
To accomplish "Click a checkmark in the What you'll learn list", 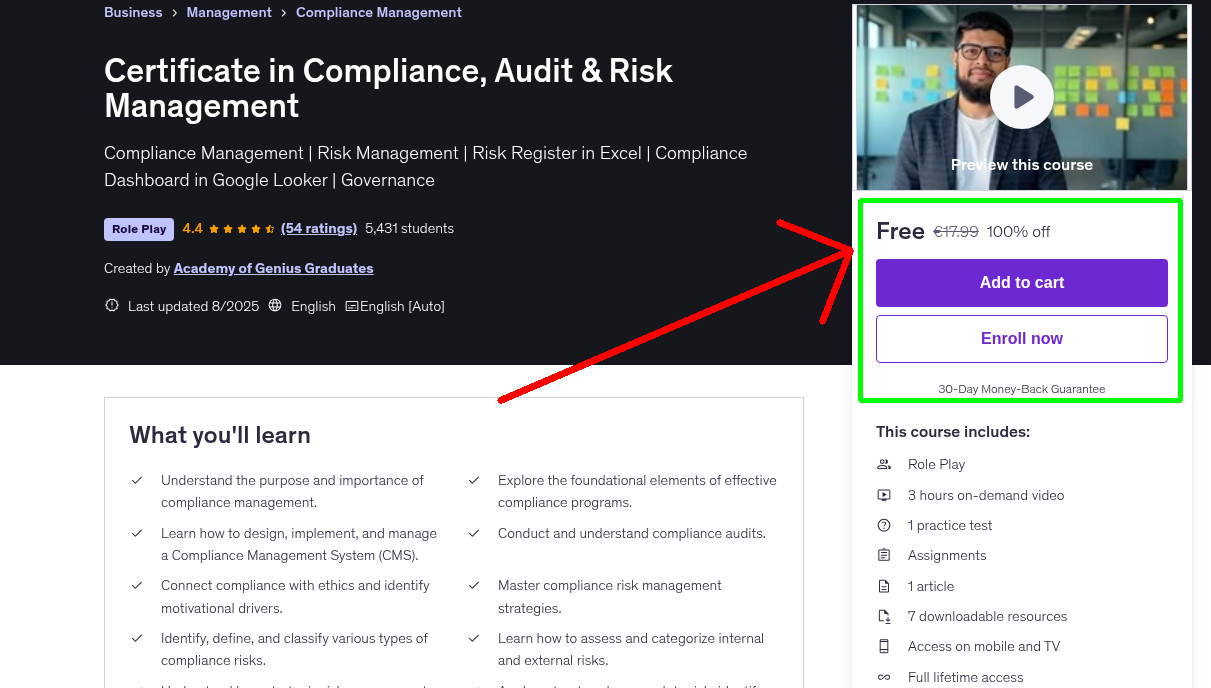I will click(x=137, y=480).
